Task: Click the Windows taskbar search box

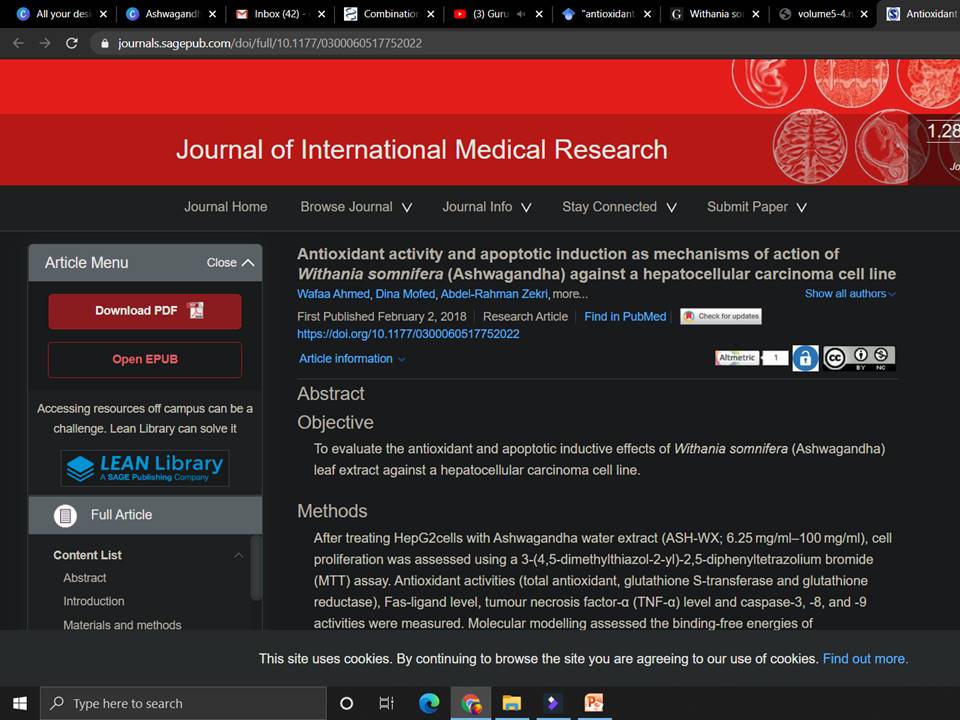Action: pos(185,703)
